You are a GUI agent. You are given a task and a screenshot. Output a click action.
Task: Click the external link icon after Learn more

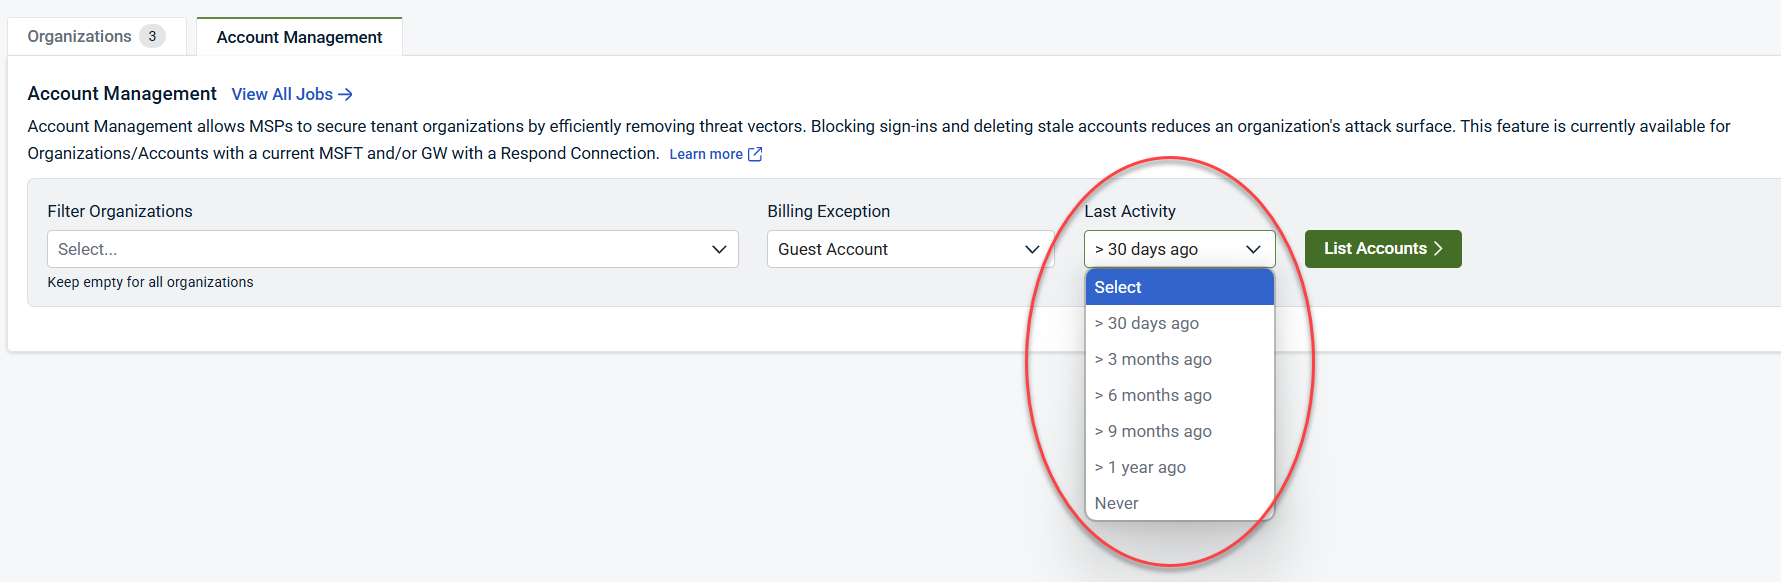pyautogui.click(x=755, y=154)
